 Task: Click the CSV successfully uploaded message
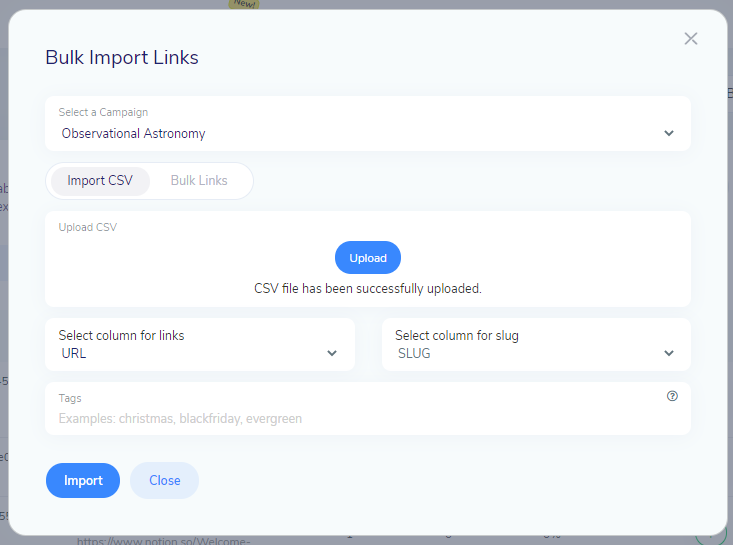pyautogui.click(x=368, y=288)
